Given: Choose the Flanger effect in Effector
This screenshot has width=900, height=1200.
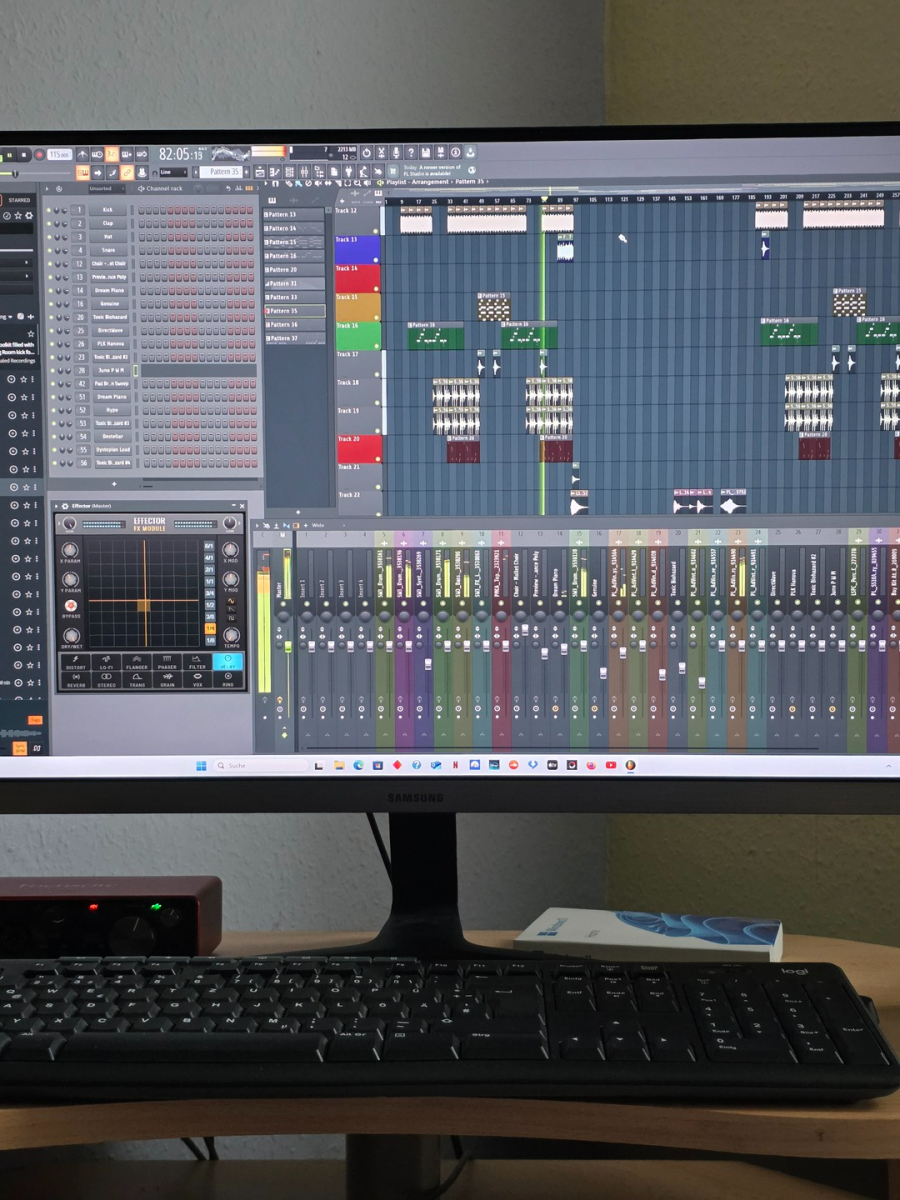Looking at the screenshot, I should pyautogui.click(x=137, y=662).
